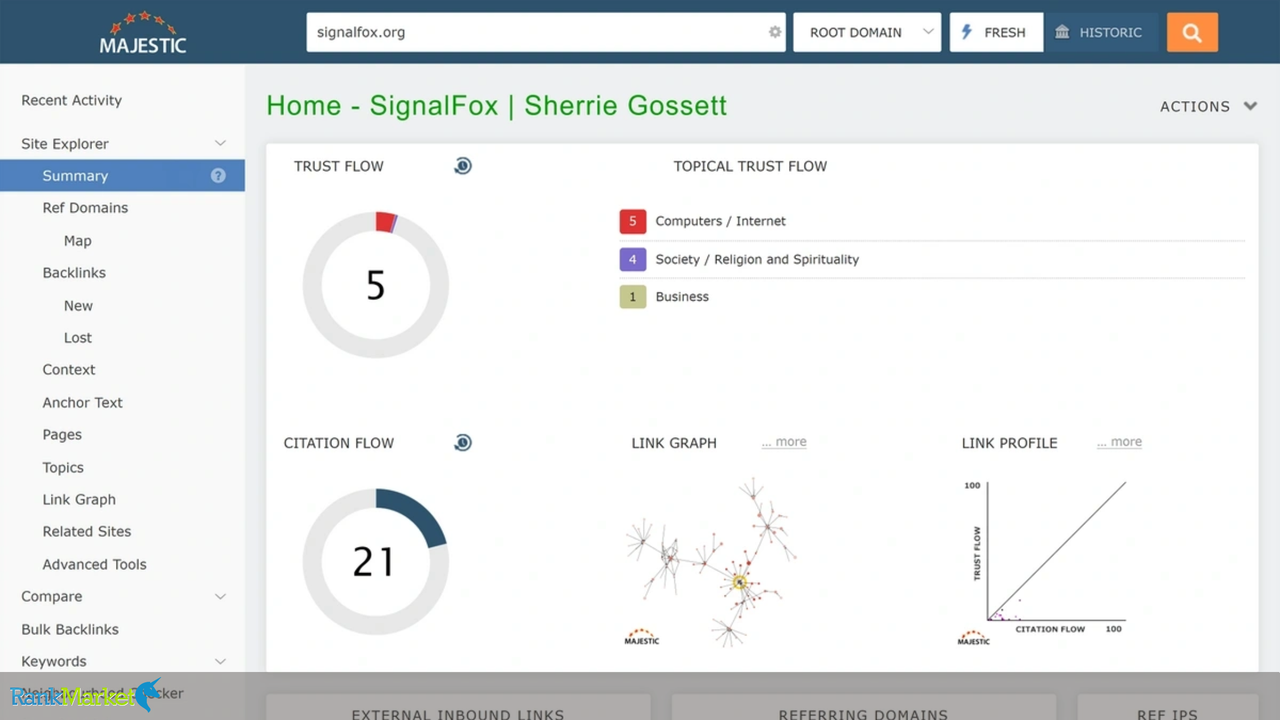Open the Root Domain dropdown
1280x720 pixels.
(867, 32)
